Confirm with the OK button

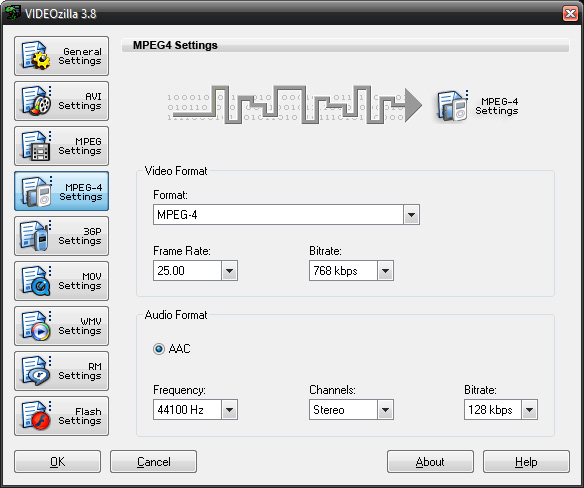[57, 462]
